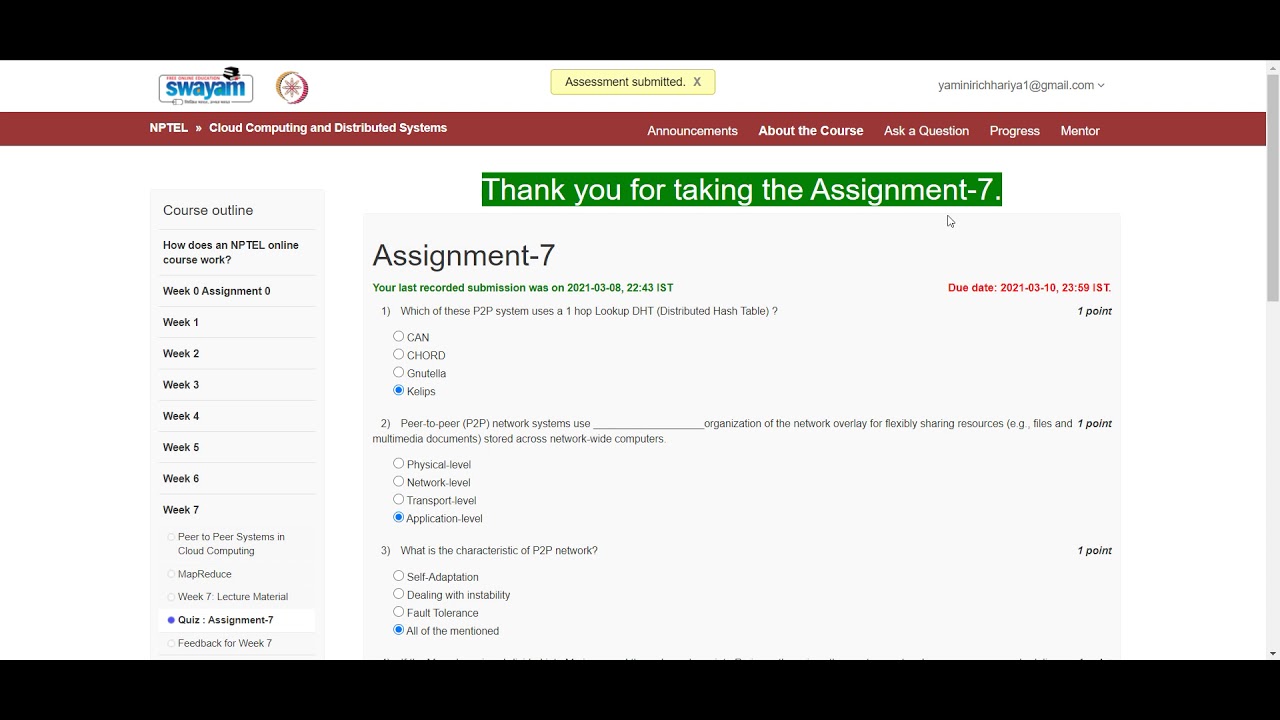Go to NPTEL breadcrumb link
Image resolution: width=1280 pixels, height=720 pixels.
click(169, 128)
